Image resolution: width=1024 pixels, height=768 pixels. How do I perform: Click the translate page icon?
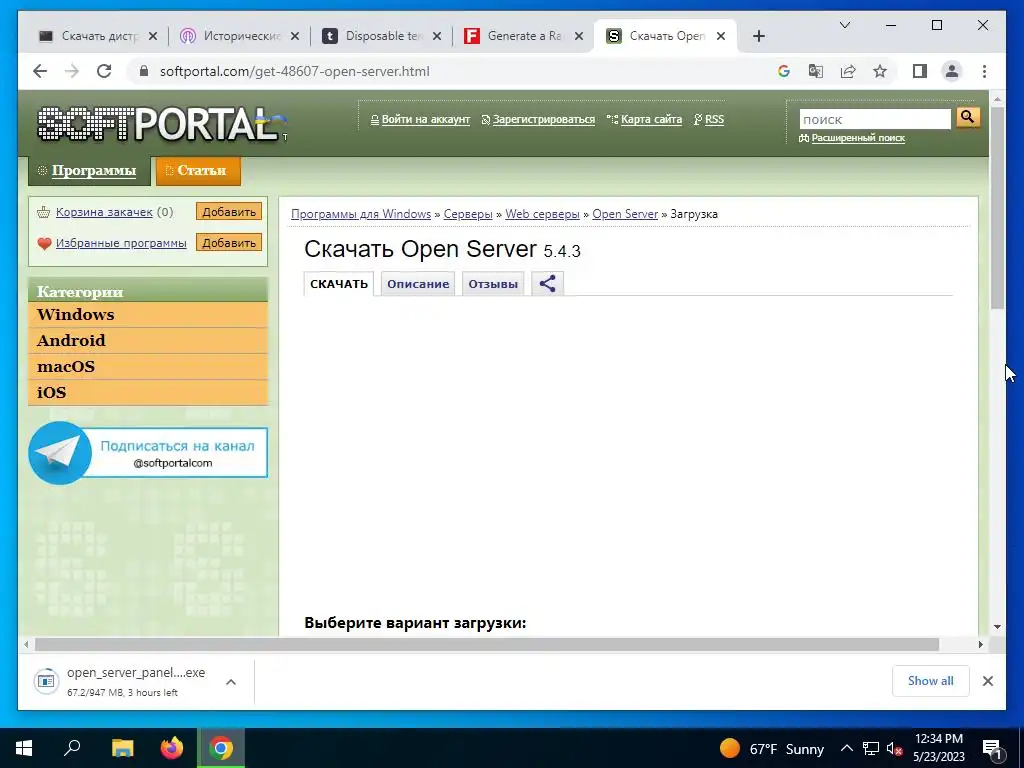(x=816, y=71)
